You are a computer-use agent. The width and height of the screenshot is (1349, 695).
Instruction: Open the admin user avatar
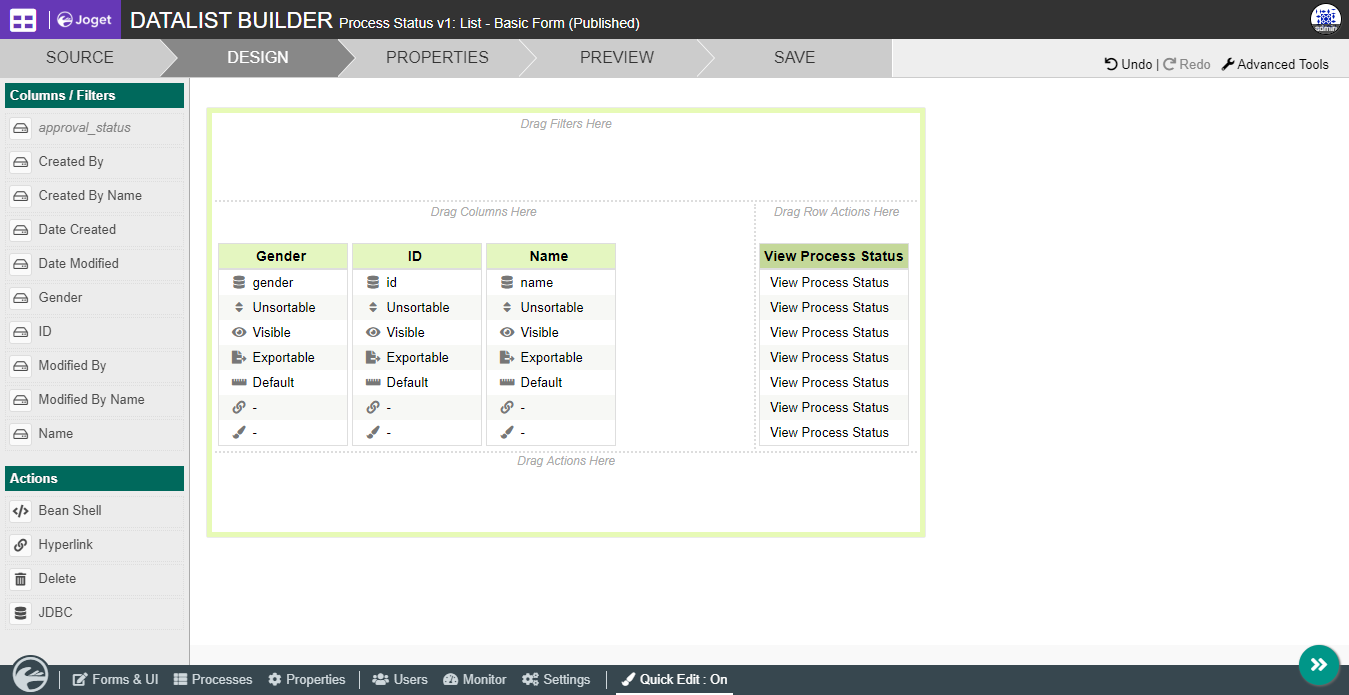(1325, 19)
